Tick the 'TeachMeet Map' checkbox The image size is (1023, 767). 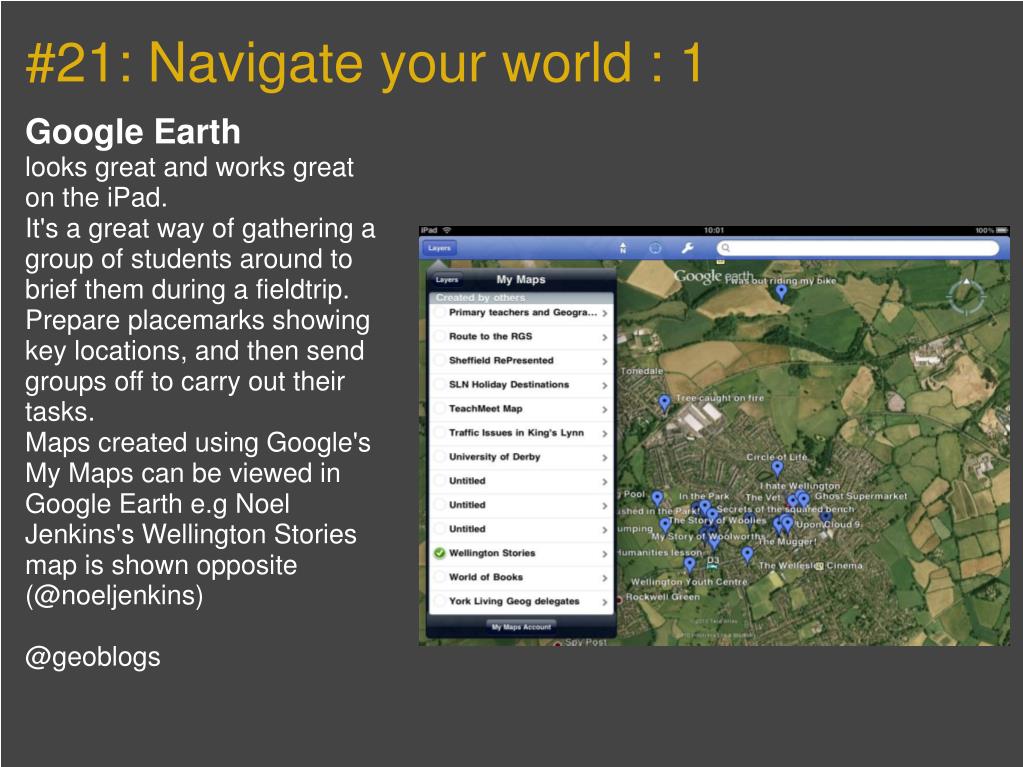(440, 409)
